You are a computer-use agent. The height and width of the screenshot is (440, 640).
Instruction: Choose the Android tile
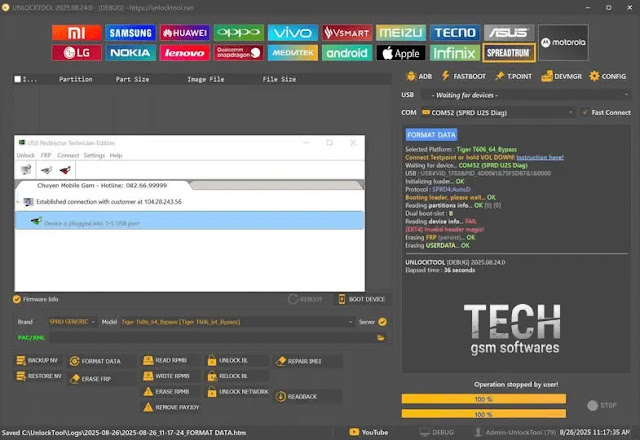click(347, 53)
